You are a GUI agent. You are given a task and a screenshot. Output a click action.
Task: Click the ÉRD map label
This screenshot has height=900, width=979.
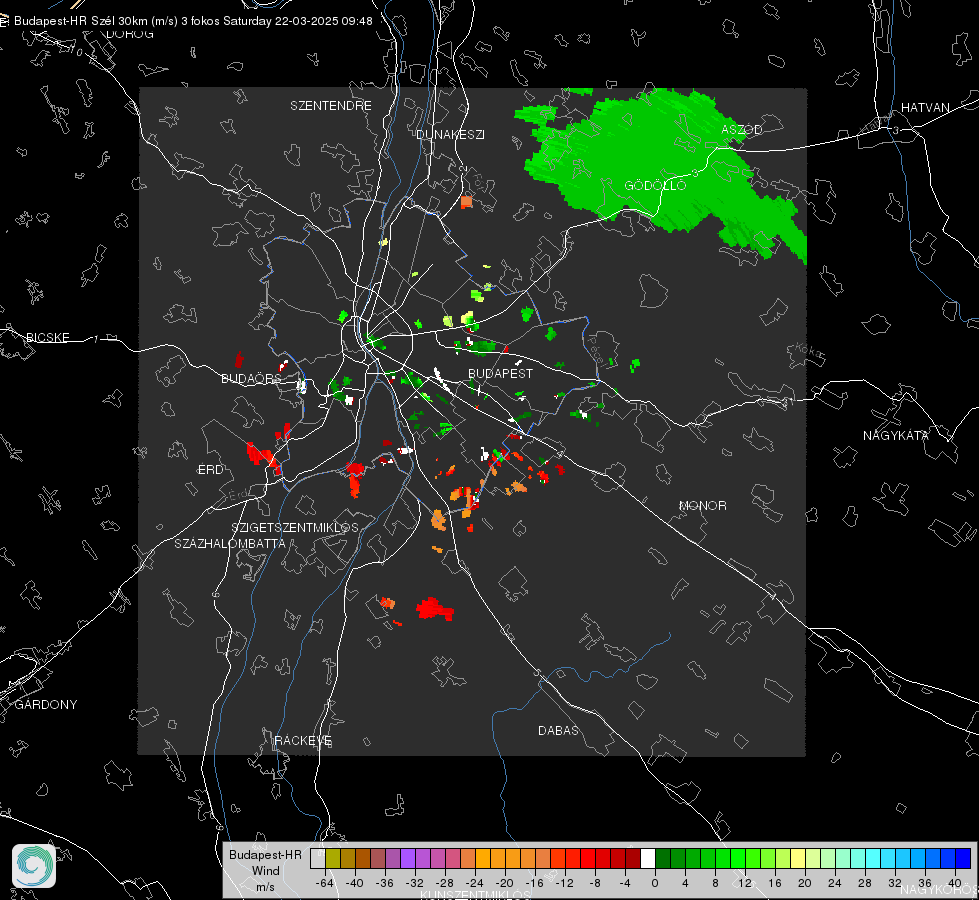(210, 470)
